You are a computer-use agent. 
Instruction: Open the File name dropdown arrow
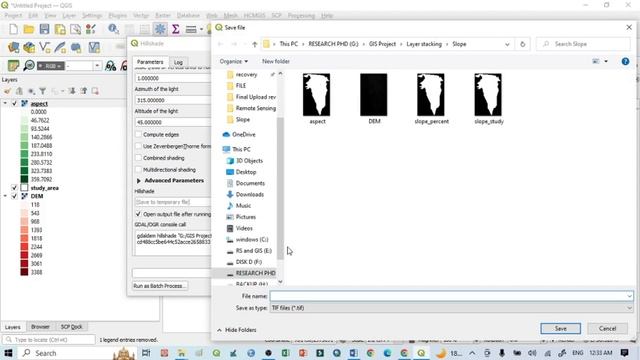629,296
